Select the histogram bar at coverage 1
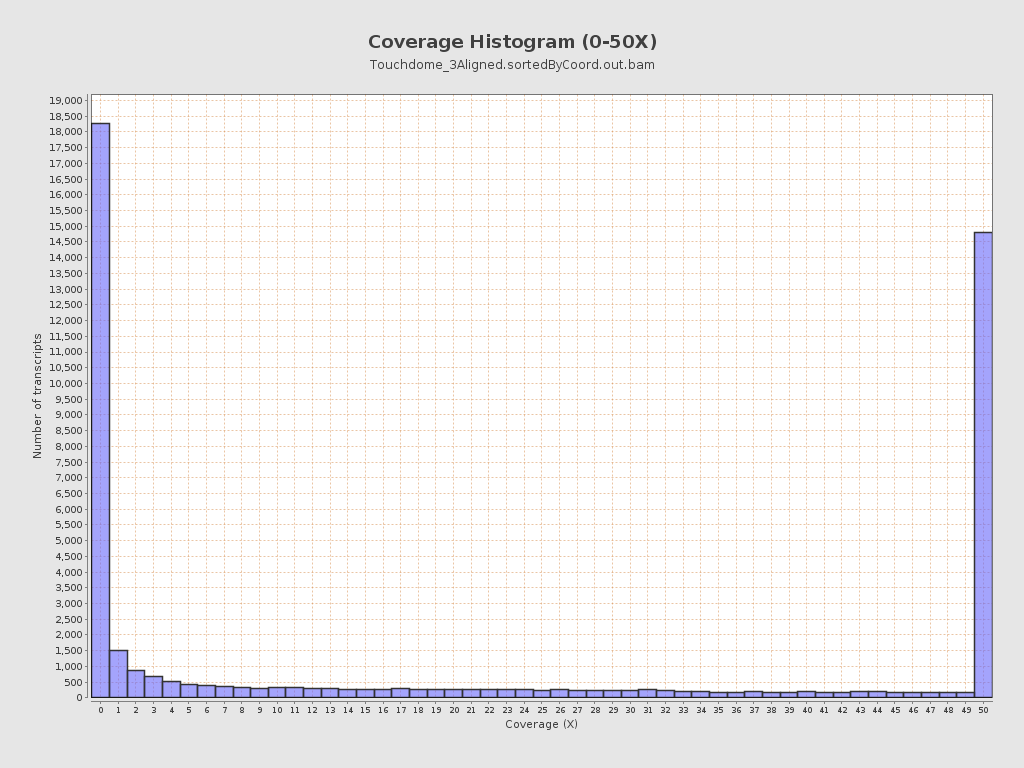The height and width of the screenshot is (768, 1024). [118, 674]
